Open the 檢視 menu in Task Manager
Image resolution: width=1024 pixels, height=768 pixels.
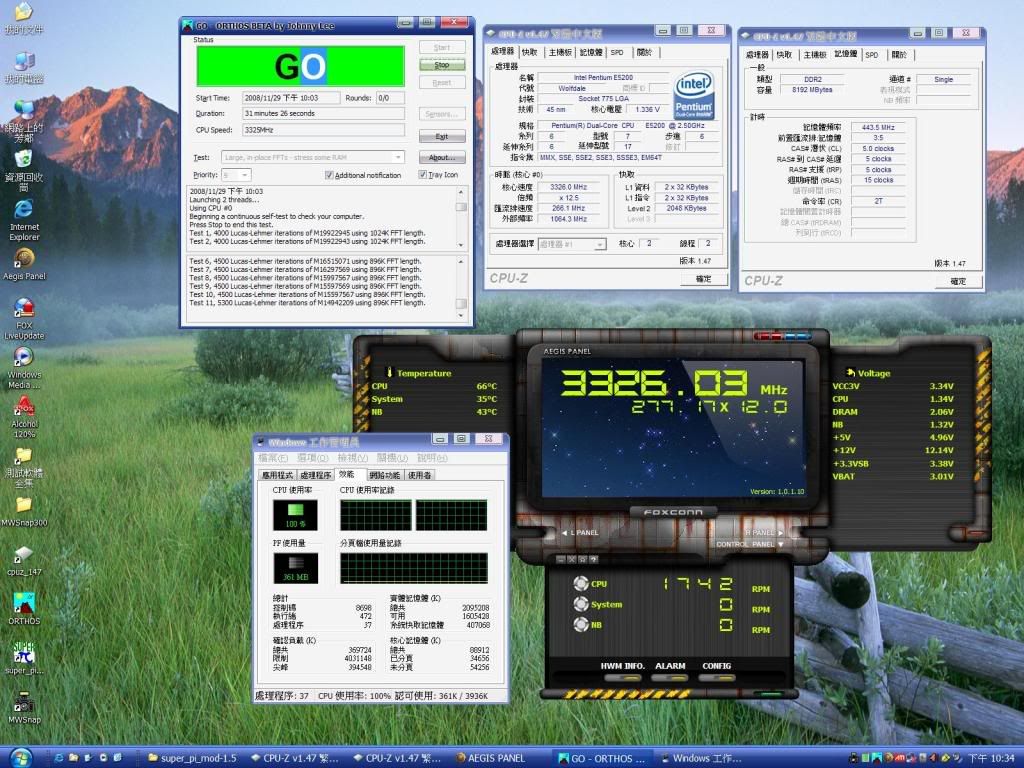click(352, 458)
